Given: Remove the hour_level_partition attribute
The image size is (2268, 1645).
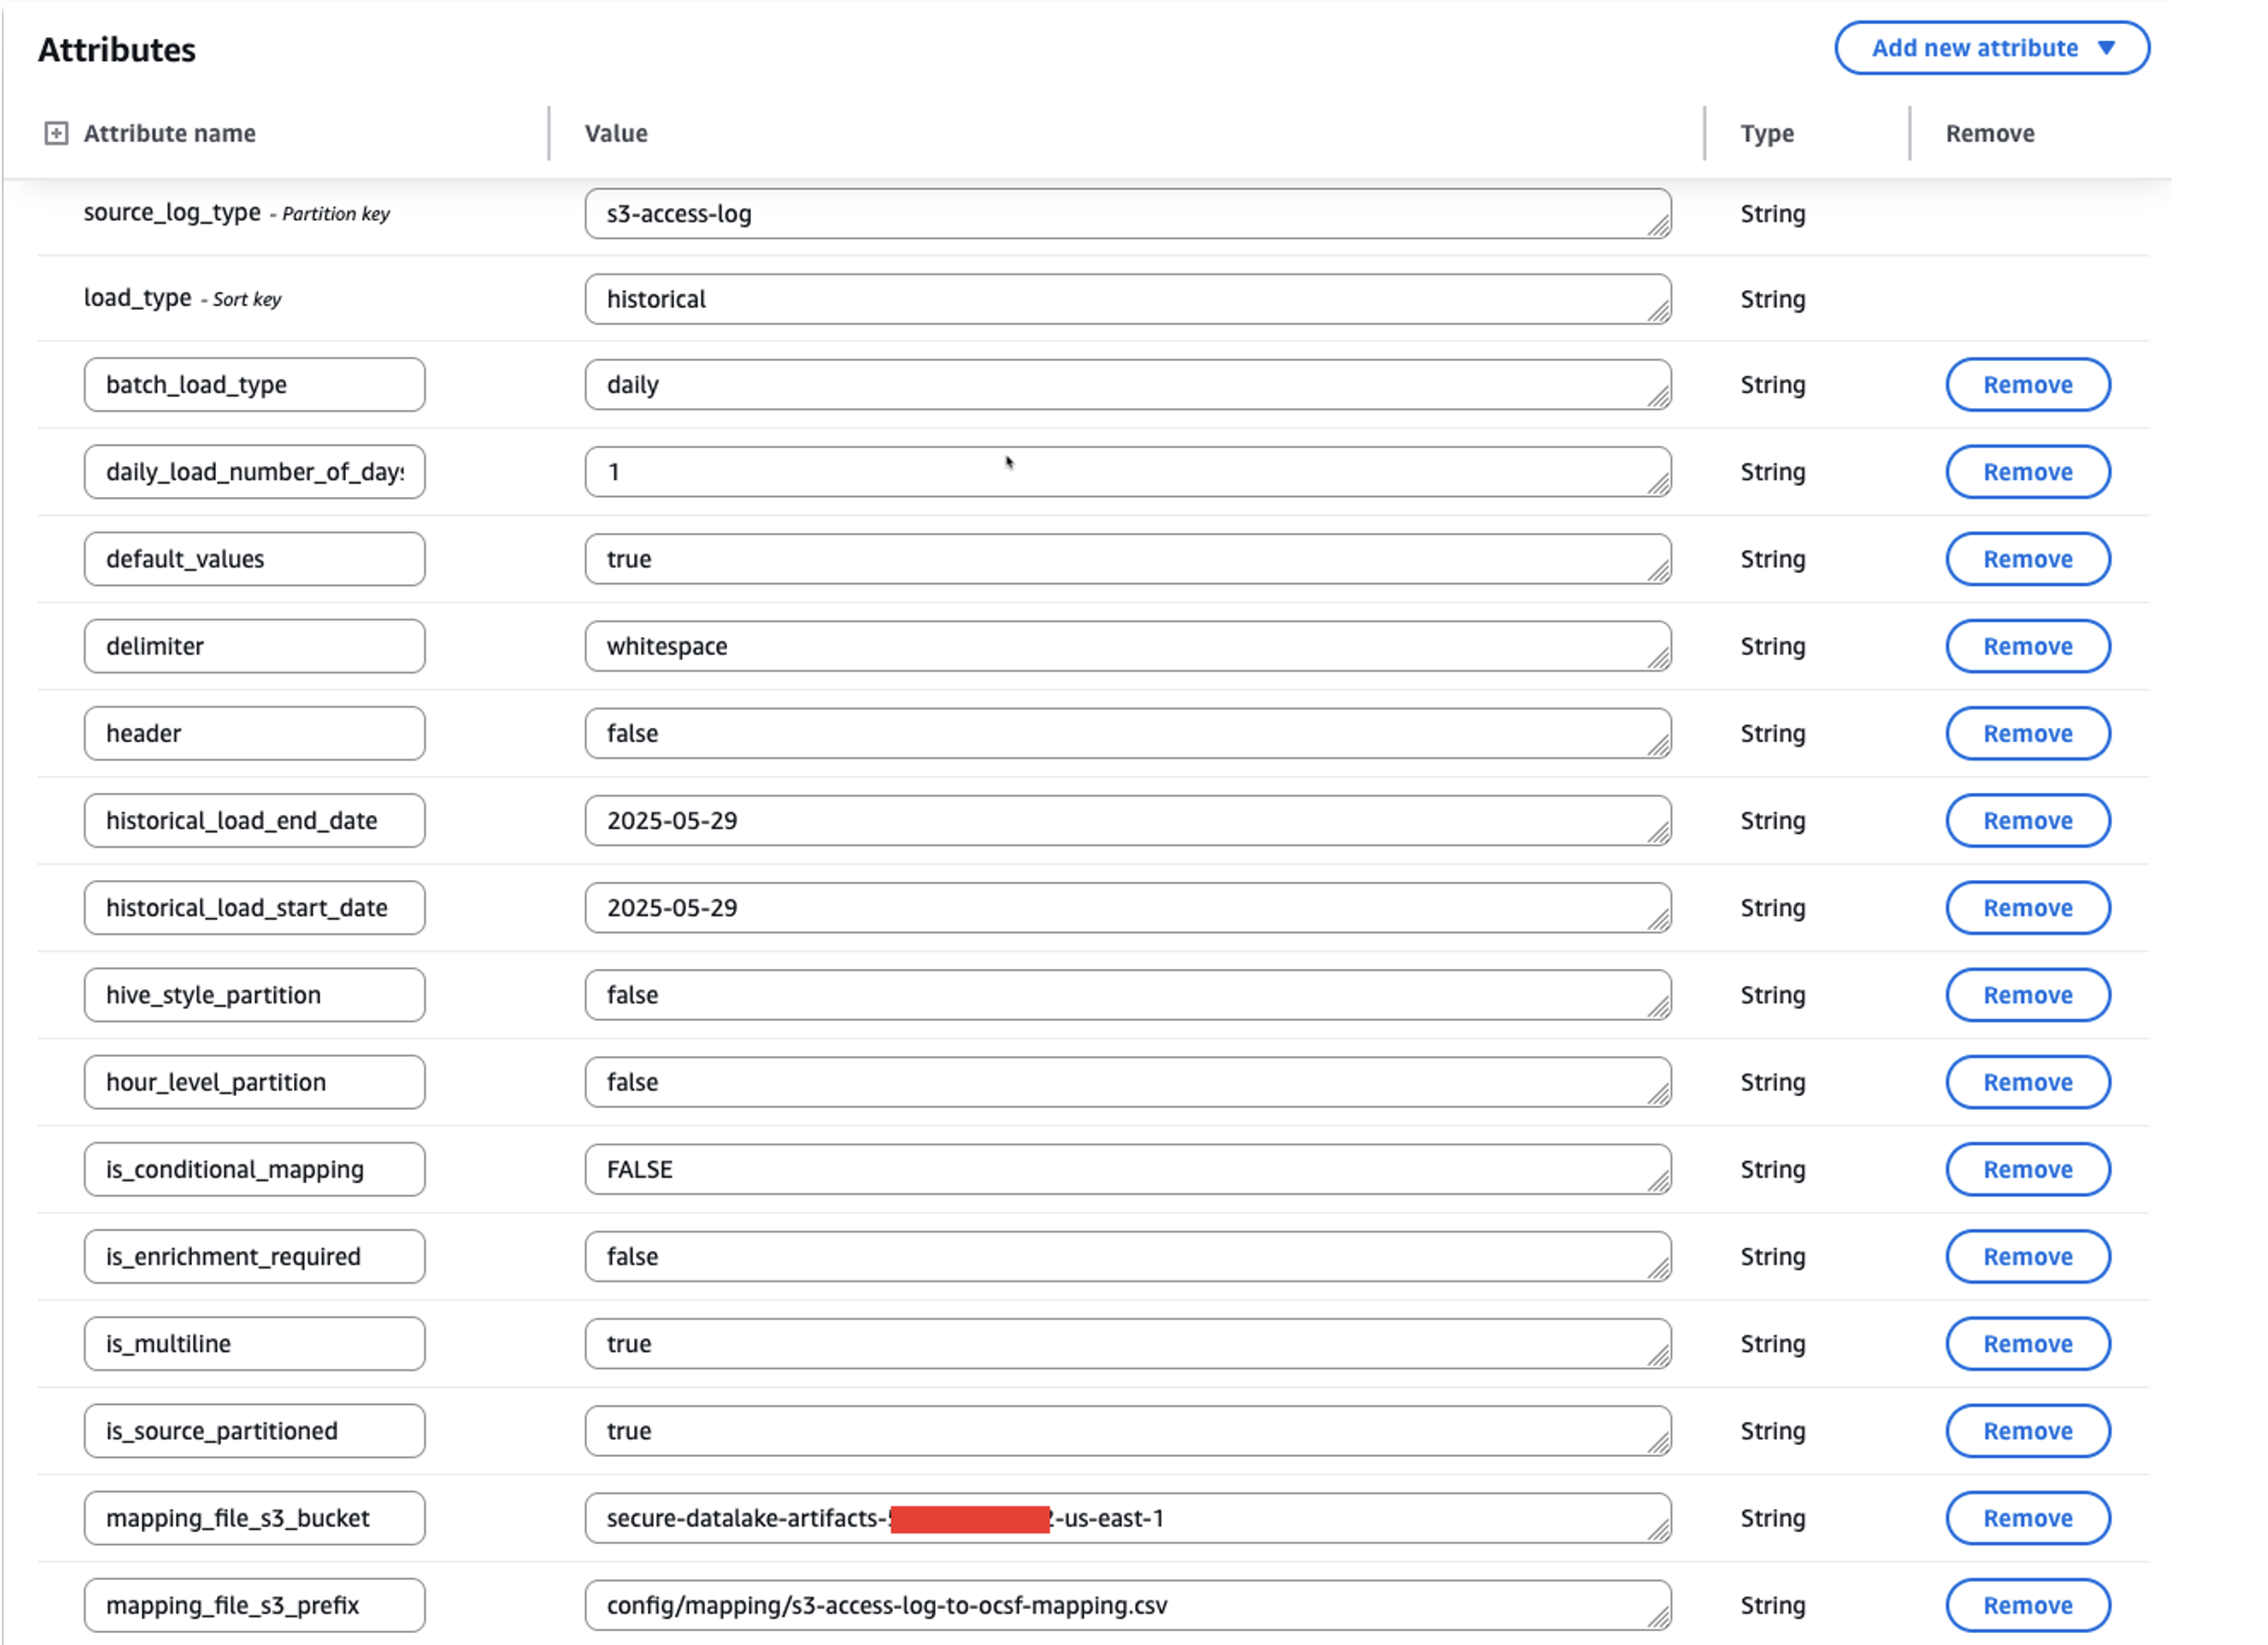Looking at the screenshot, I should [2027, 1082].
